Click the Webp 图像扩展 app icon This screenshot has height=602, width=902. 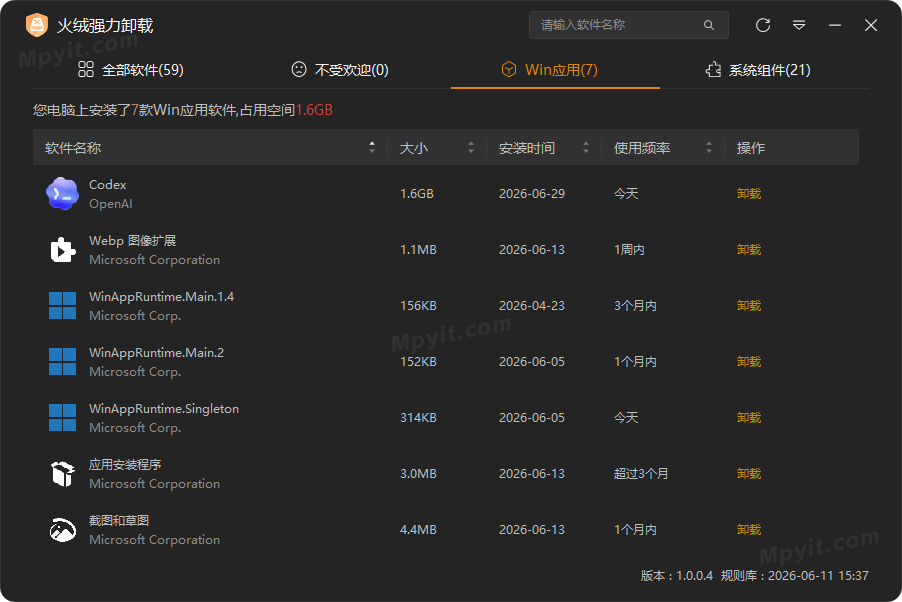pyautogui.click(x=62, y=250)
